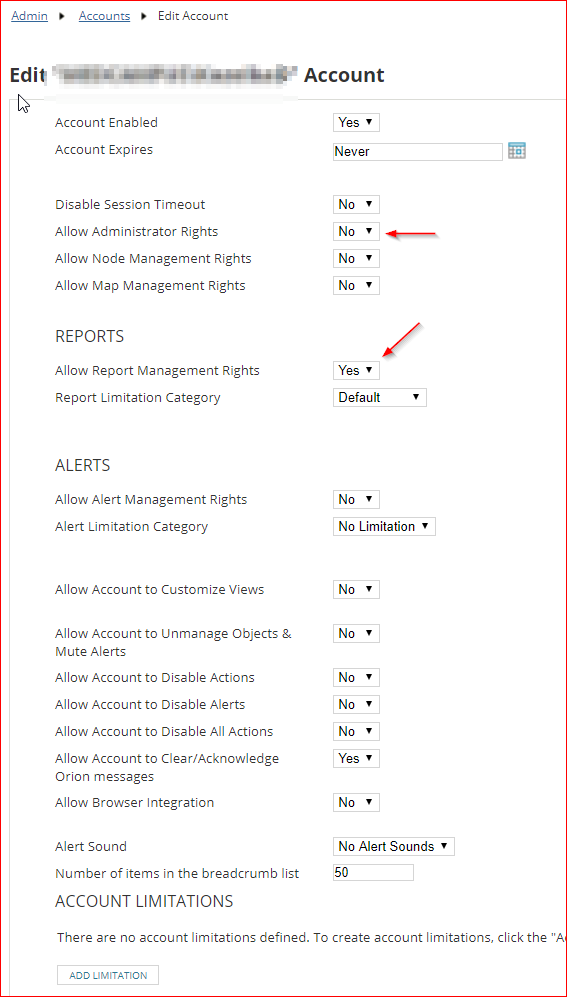
Task: Change Allow Administrator Rights dropdown value
Action: pos(356,232)
